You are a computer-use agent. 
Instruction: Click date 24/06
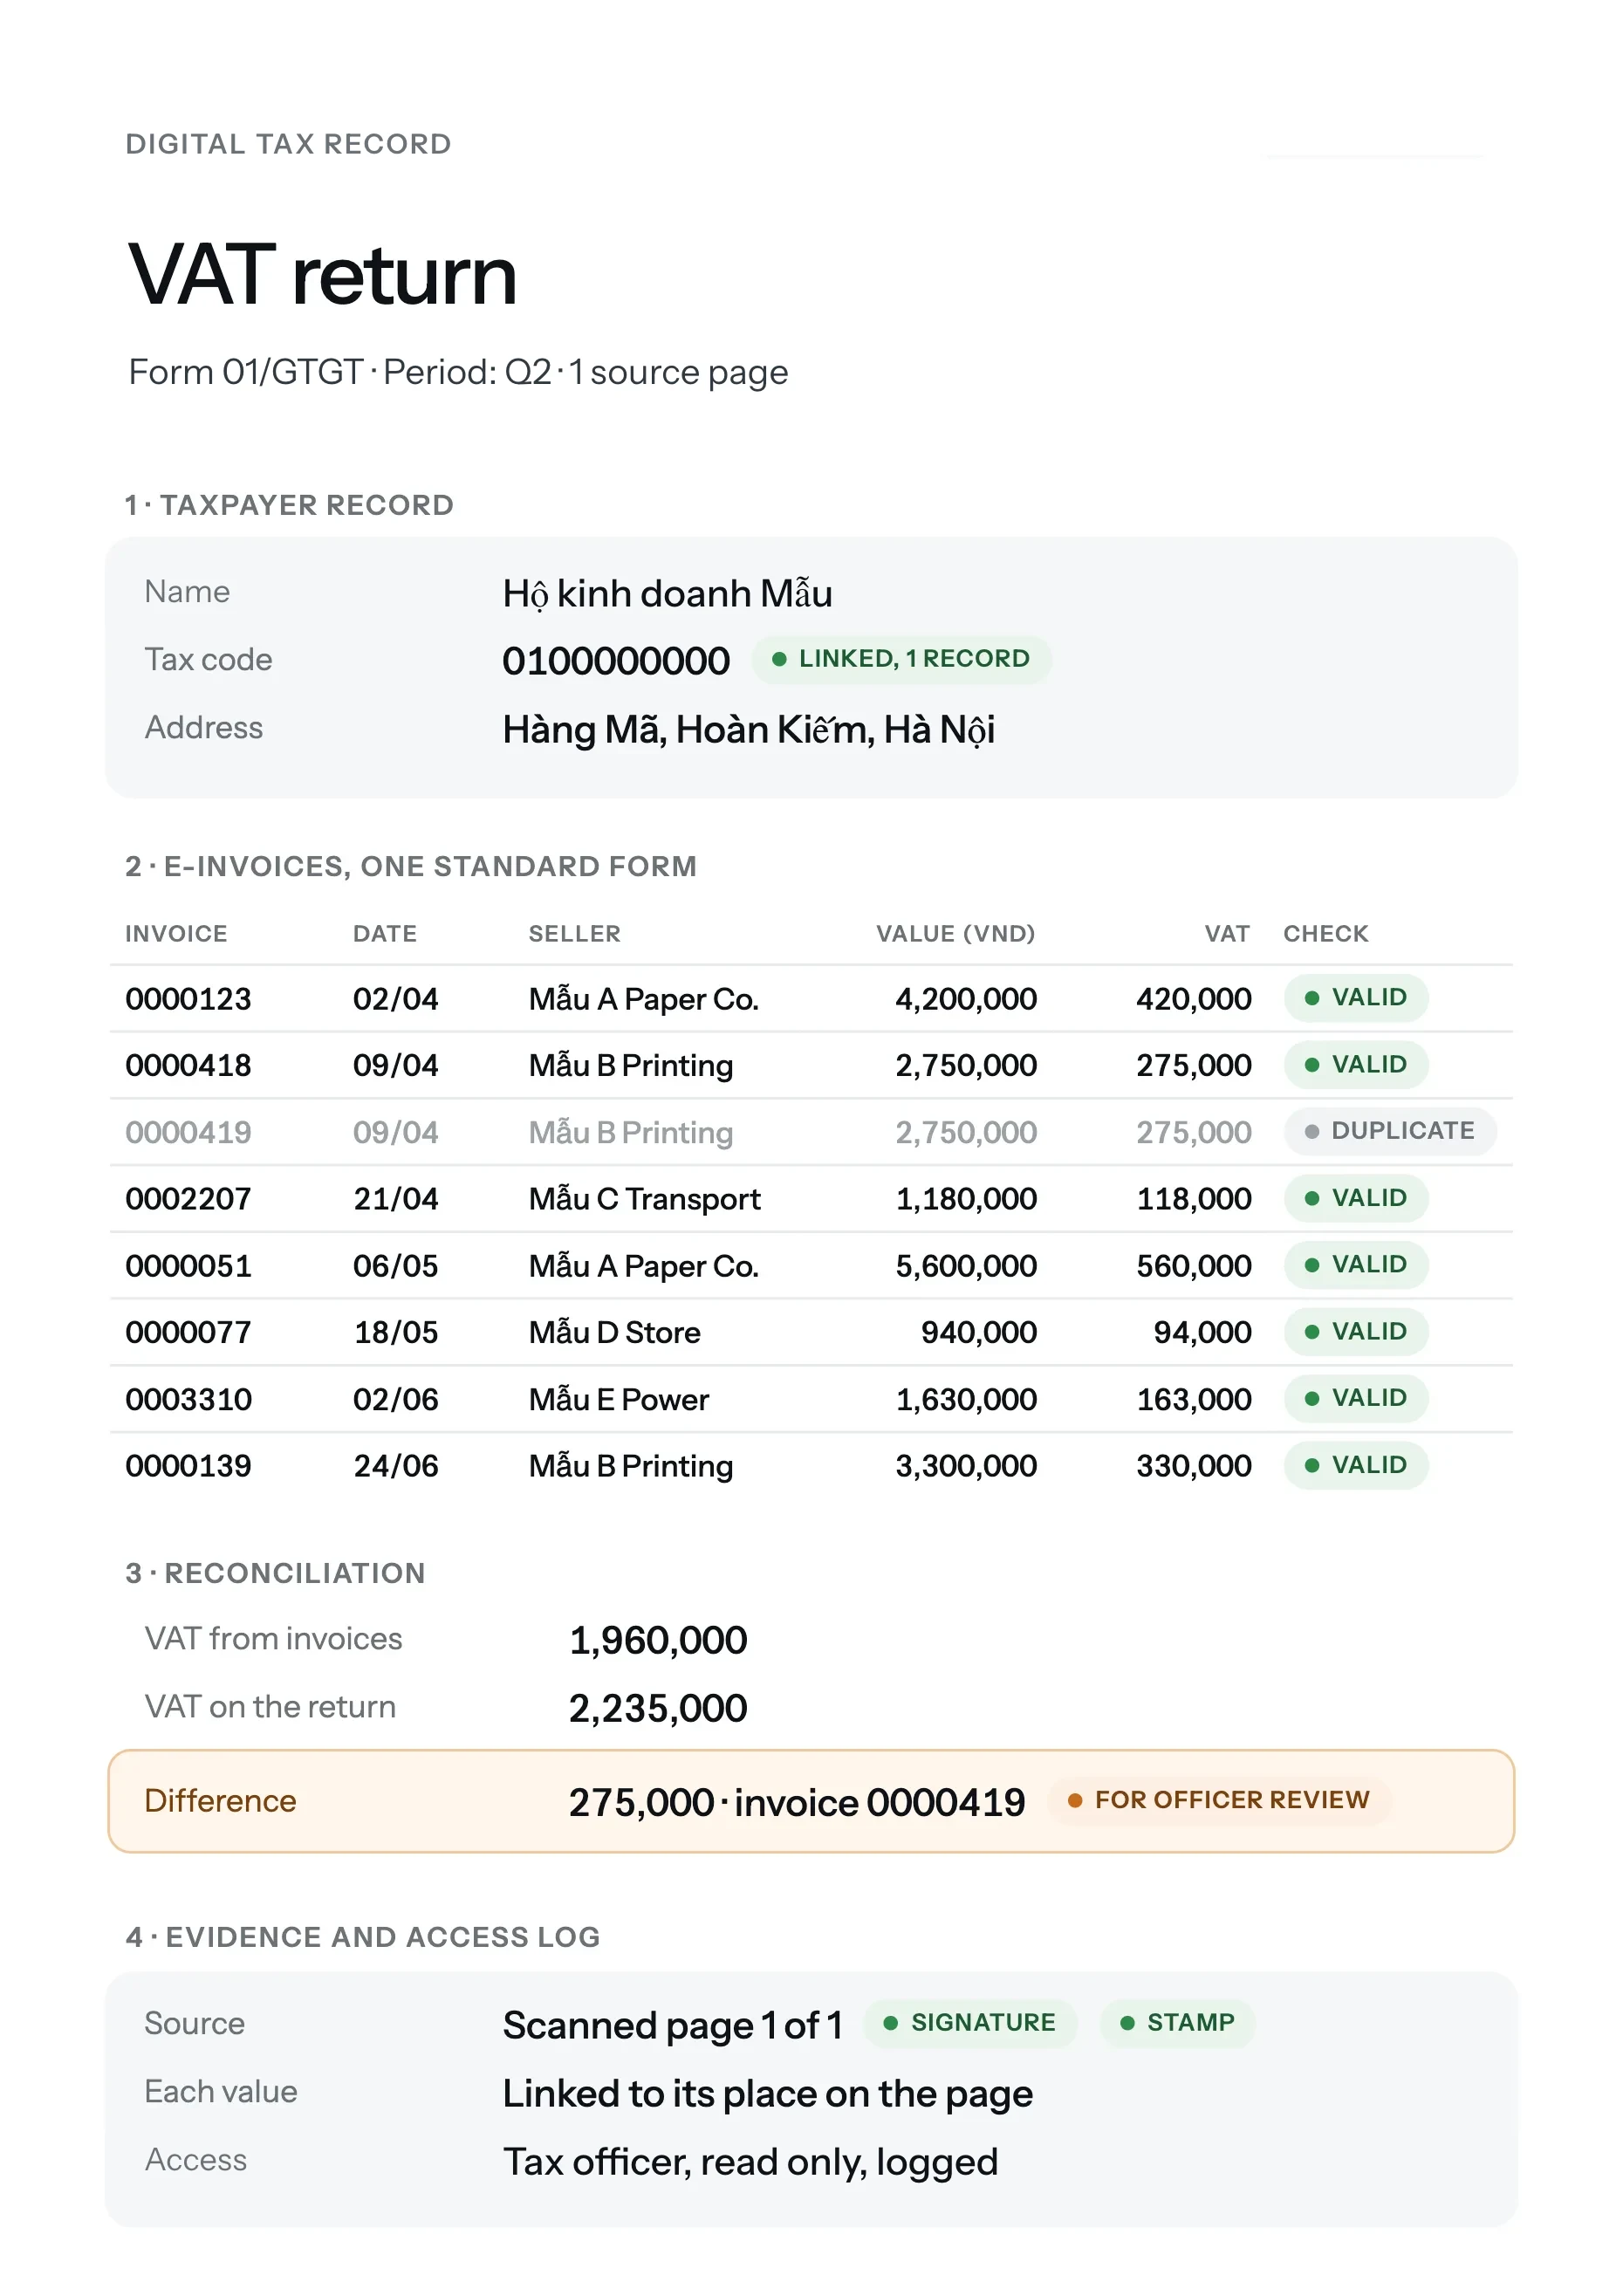click(x=396, y=1466)
